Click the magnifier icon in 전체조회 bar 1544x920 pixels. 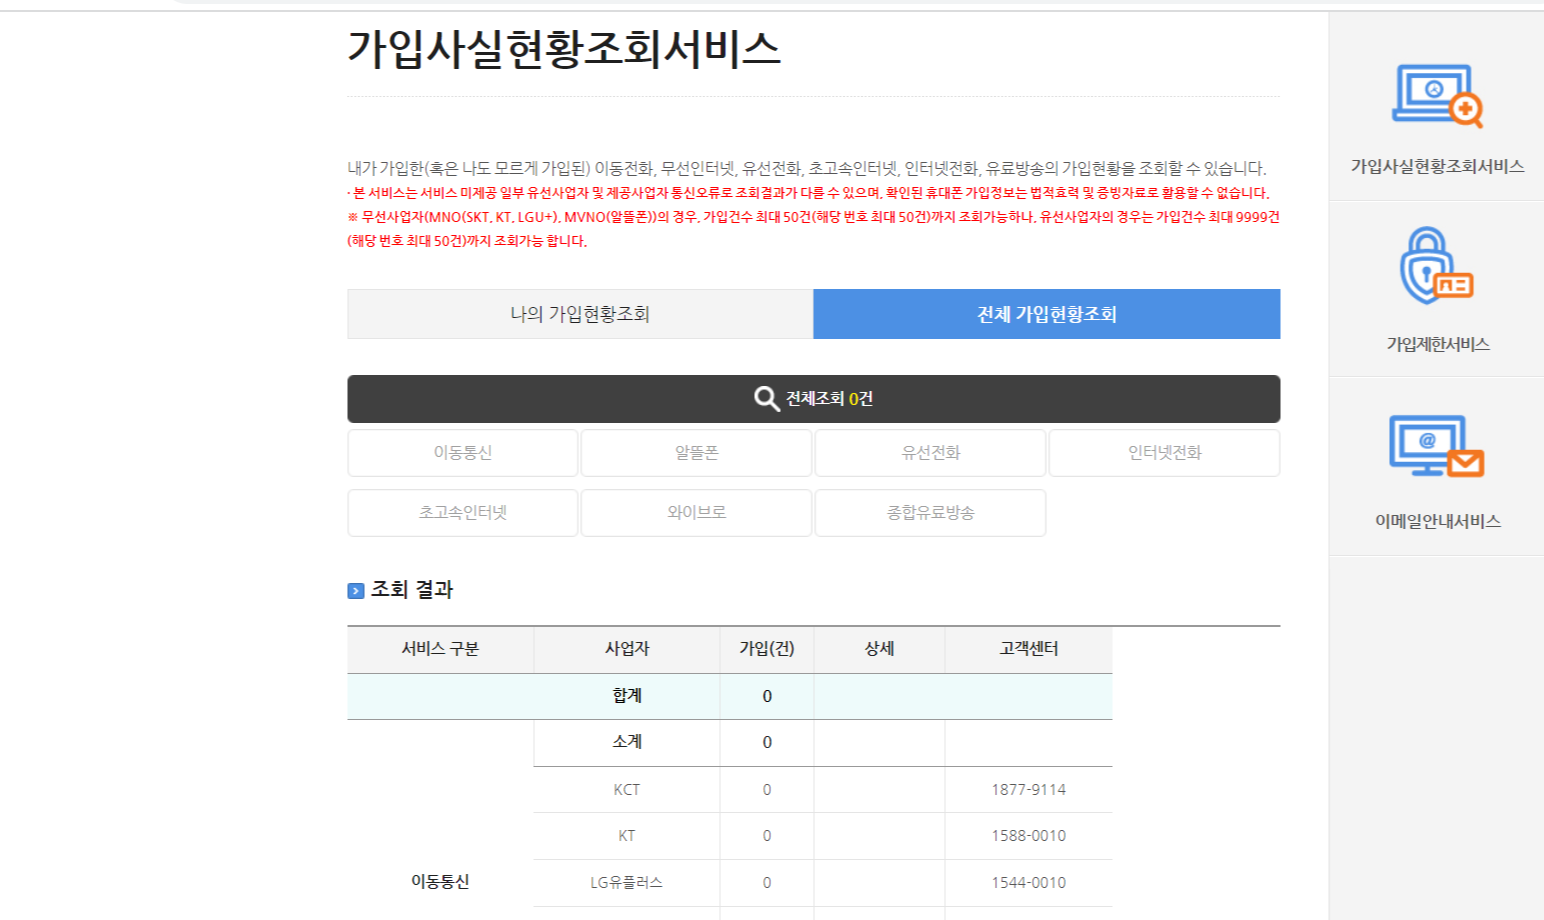click(766, 399)
